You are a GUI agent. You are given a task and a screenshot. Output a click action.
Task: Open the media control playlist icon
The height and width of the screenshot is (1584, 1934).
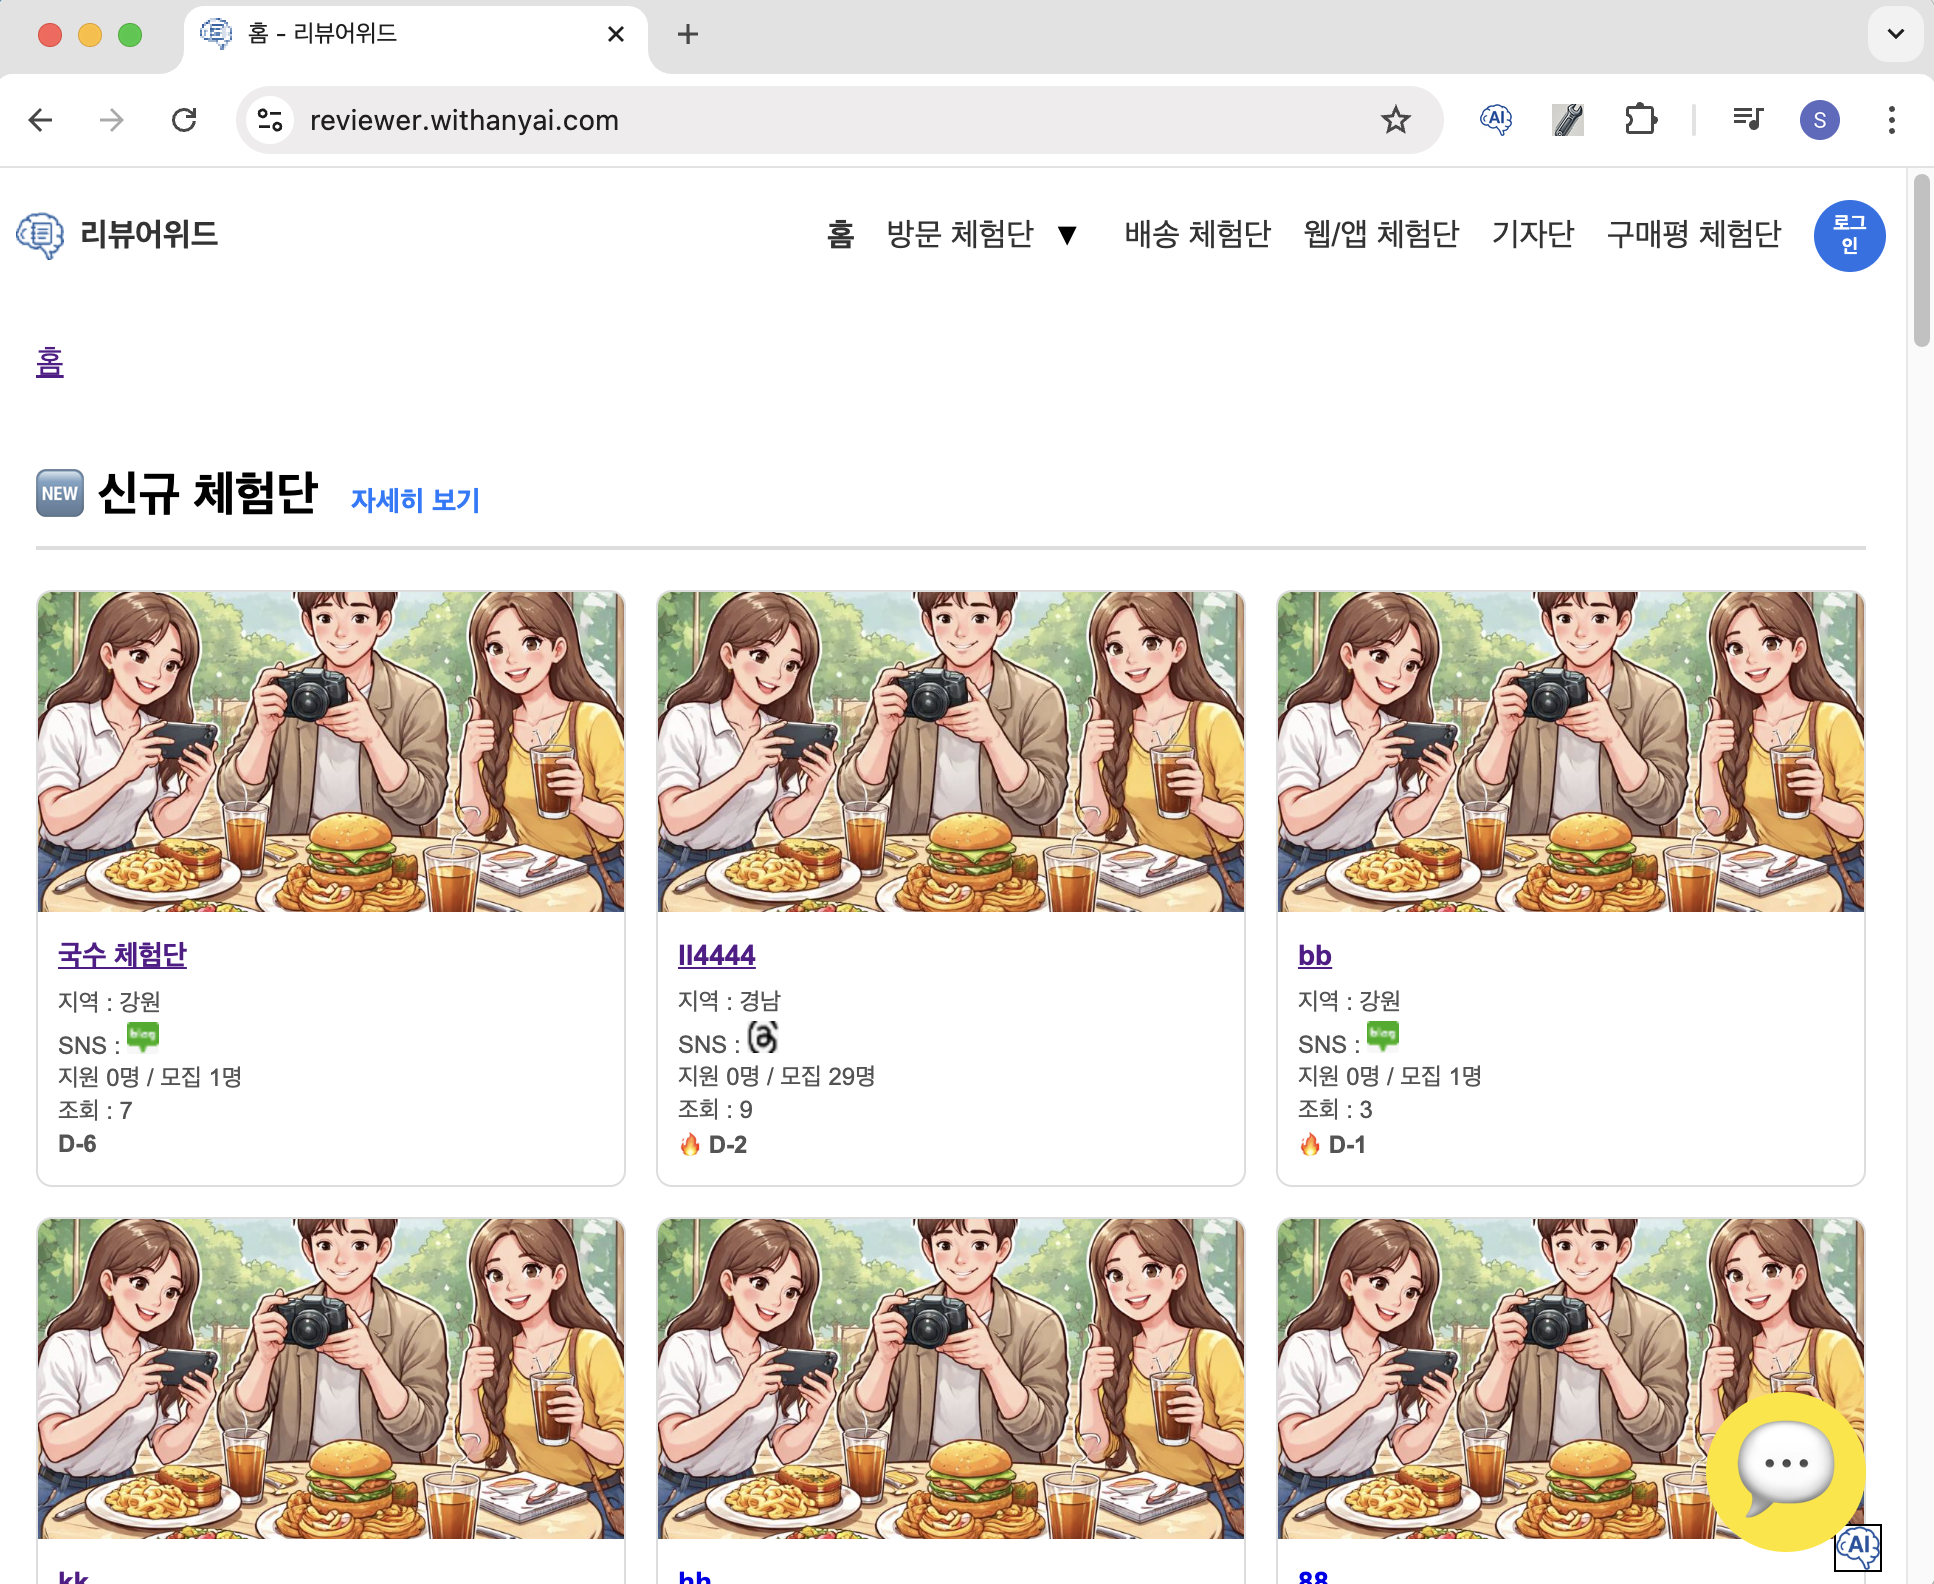[1747, 120]
